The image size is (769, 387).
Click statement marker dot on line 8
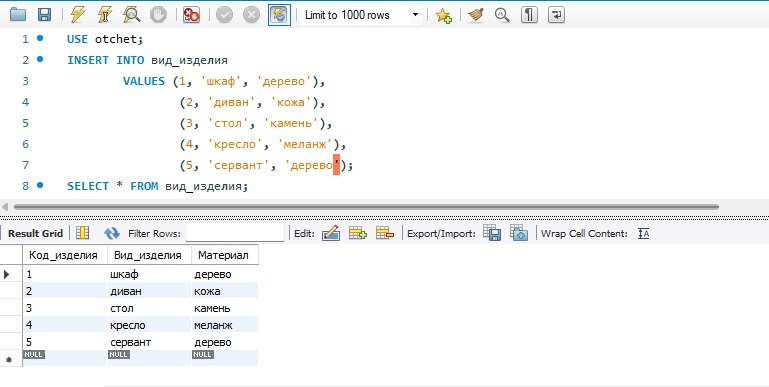40,185
